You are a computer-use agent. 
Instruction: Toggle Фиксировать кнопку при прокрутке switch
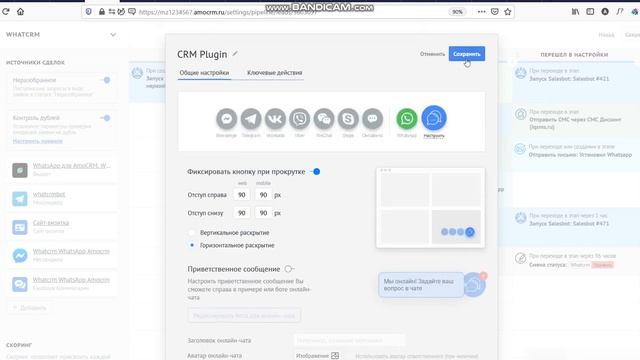(x=315, y=172)
